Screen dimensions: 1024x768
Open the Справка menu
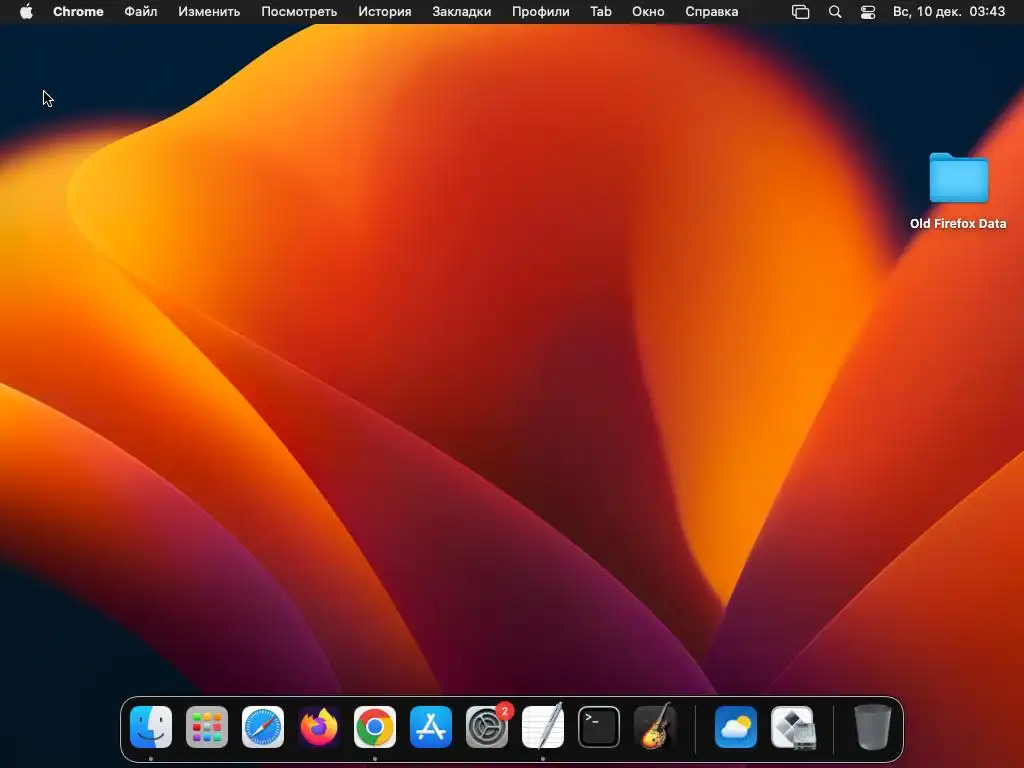click(x=712, y=12)
